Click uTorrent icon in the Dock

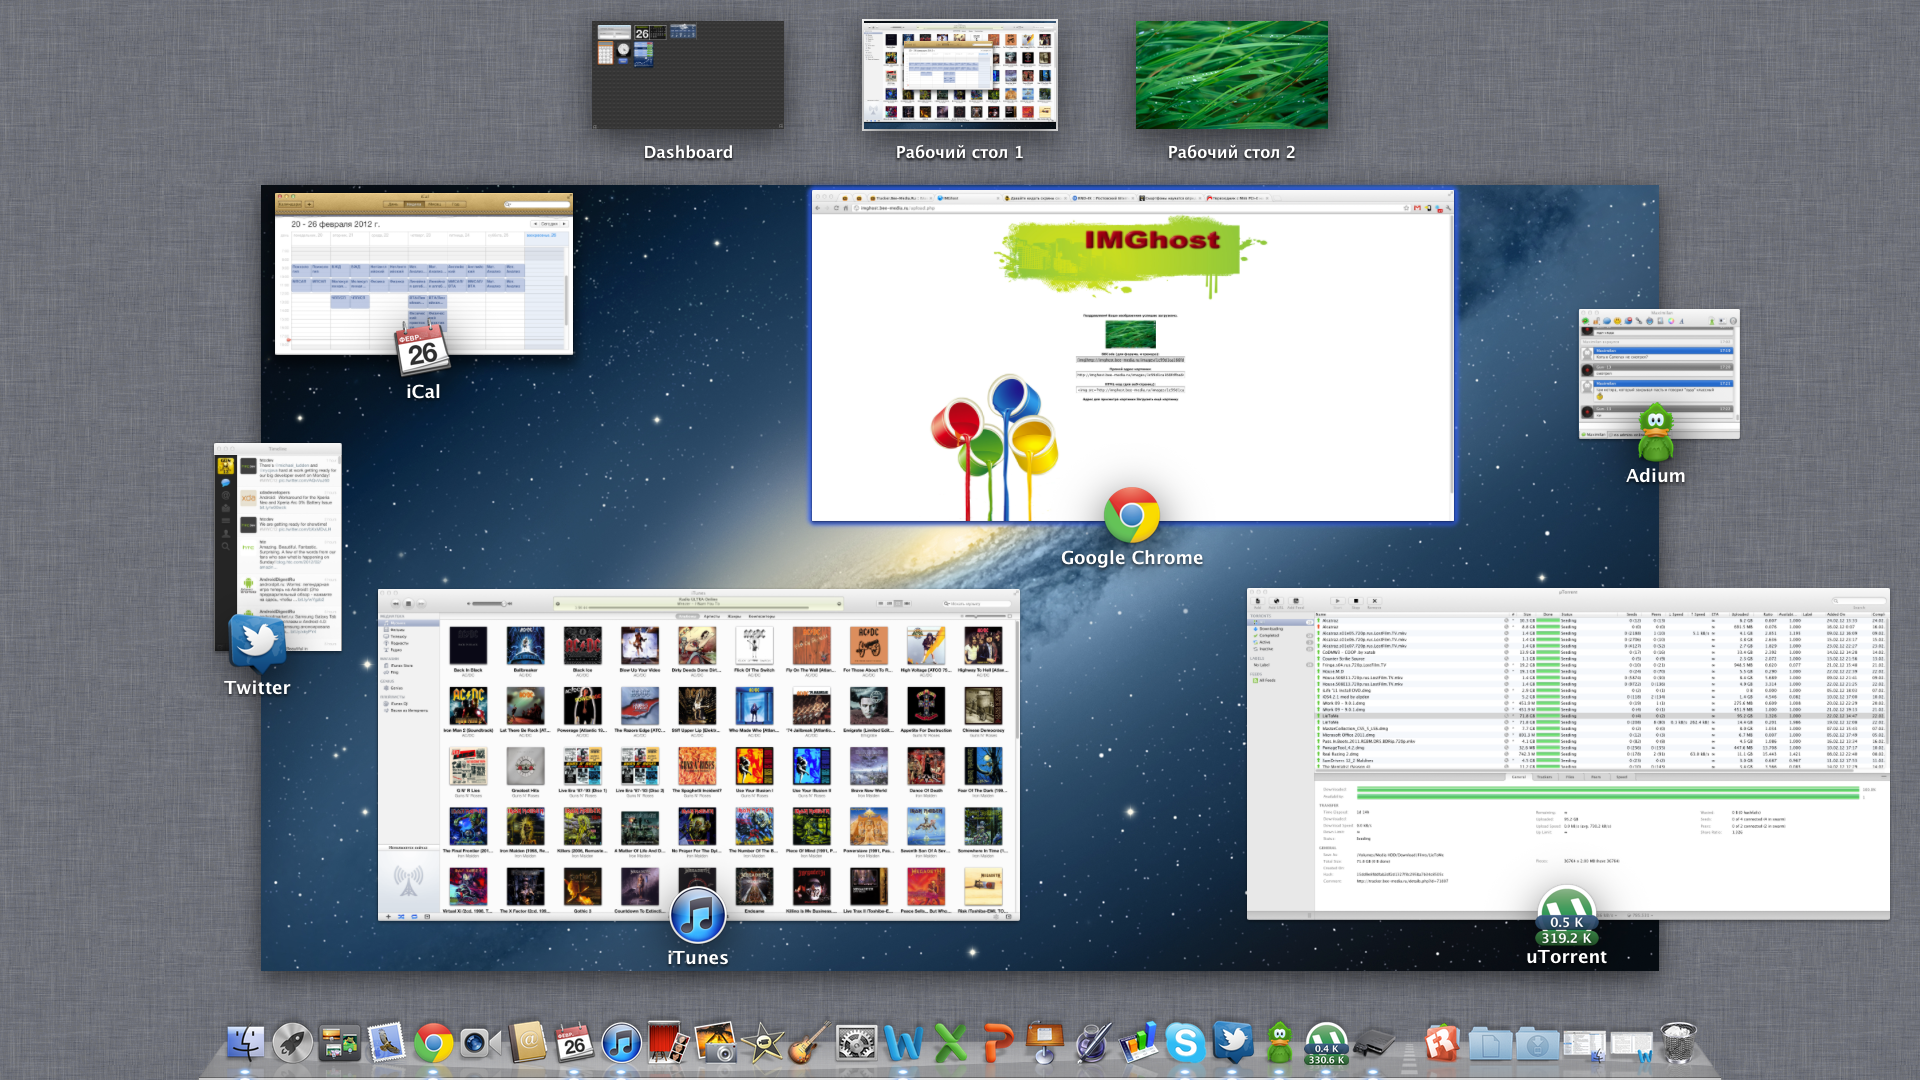coord(1326,1043)
